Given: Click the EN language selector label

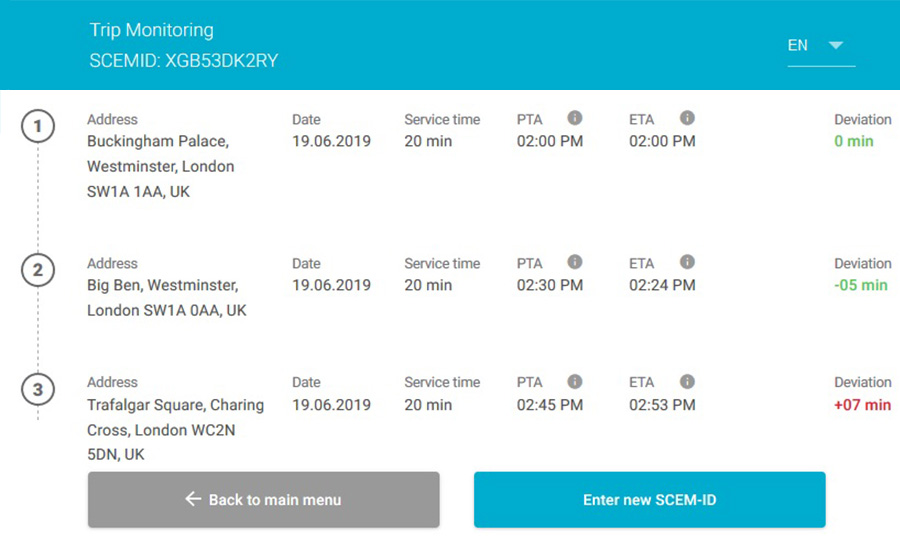Looking at the screenshot, I should pos(798,45).
